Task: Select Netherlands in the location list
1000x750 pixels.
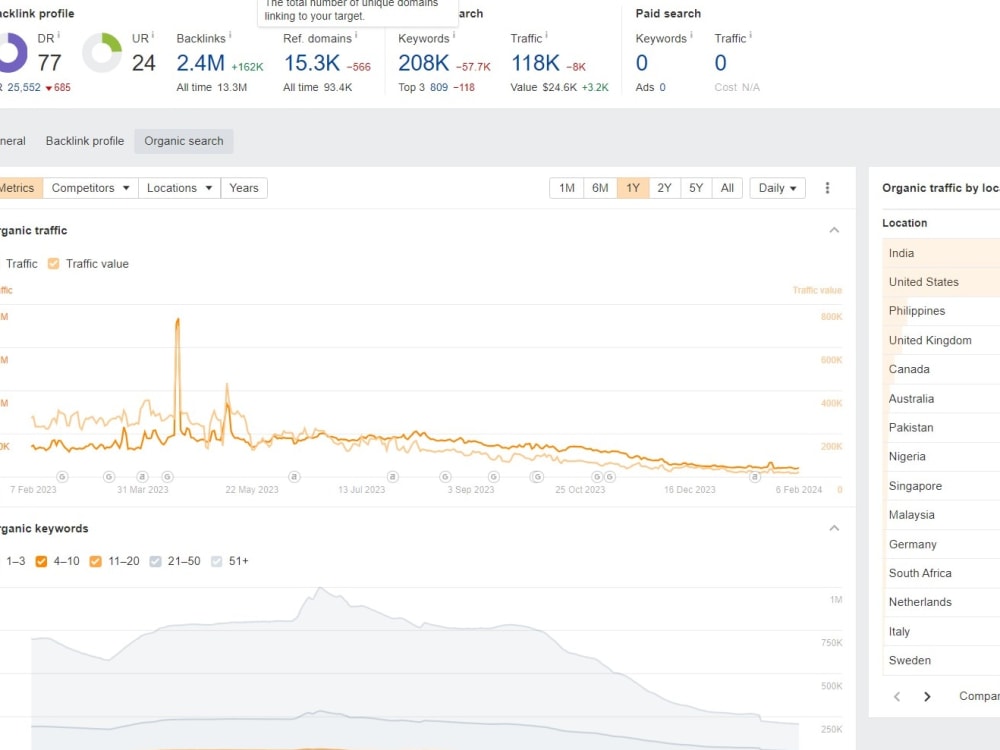Action: tap(941, 602)
